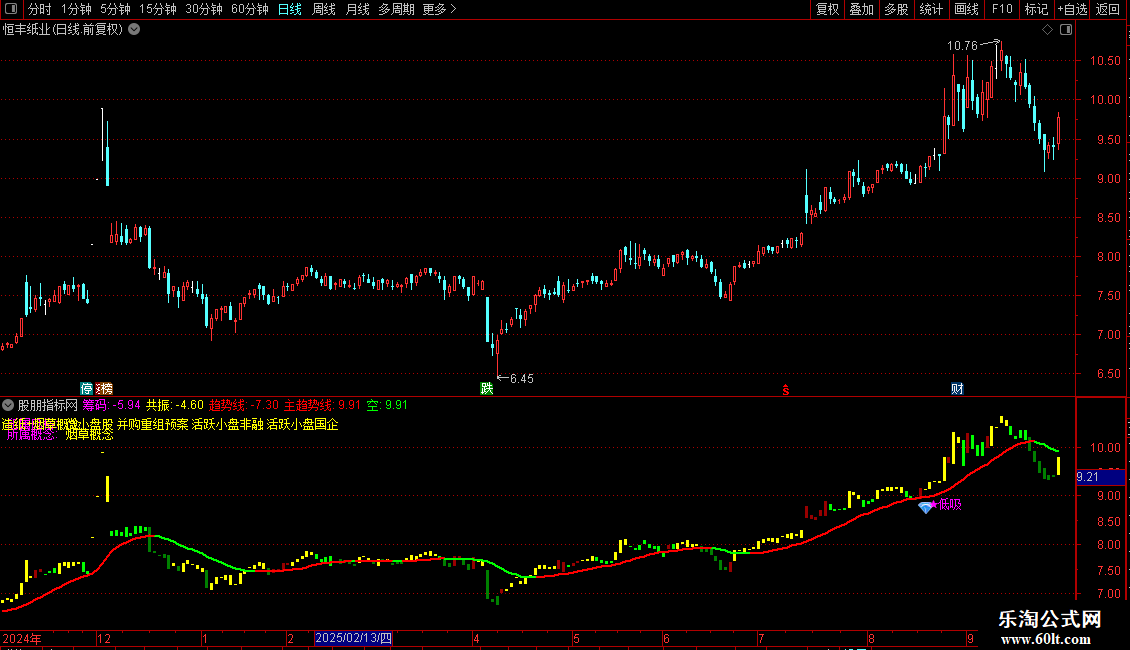
Task: Toggle the right side panel icon
Action: 1066,30
